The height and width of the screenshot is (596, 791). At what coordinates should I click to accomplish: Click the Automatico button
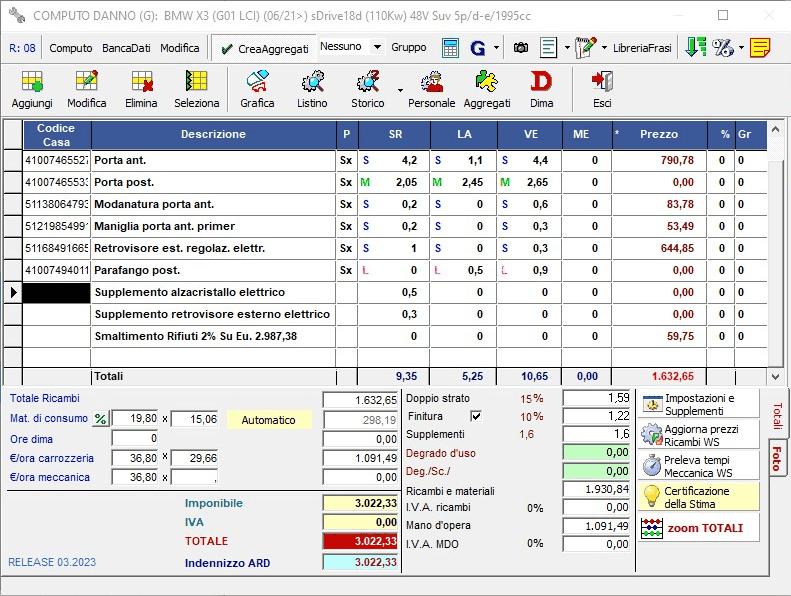pos(269,420)
